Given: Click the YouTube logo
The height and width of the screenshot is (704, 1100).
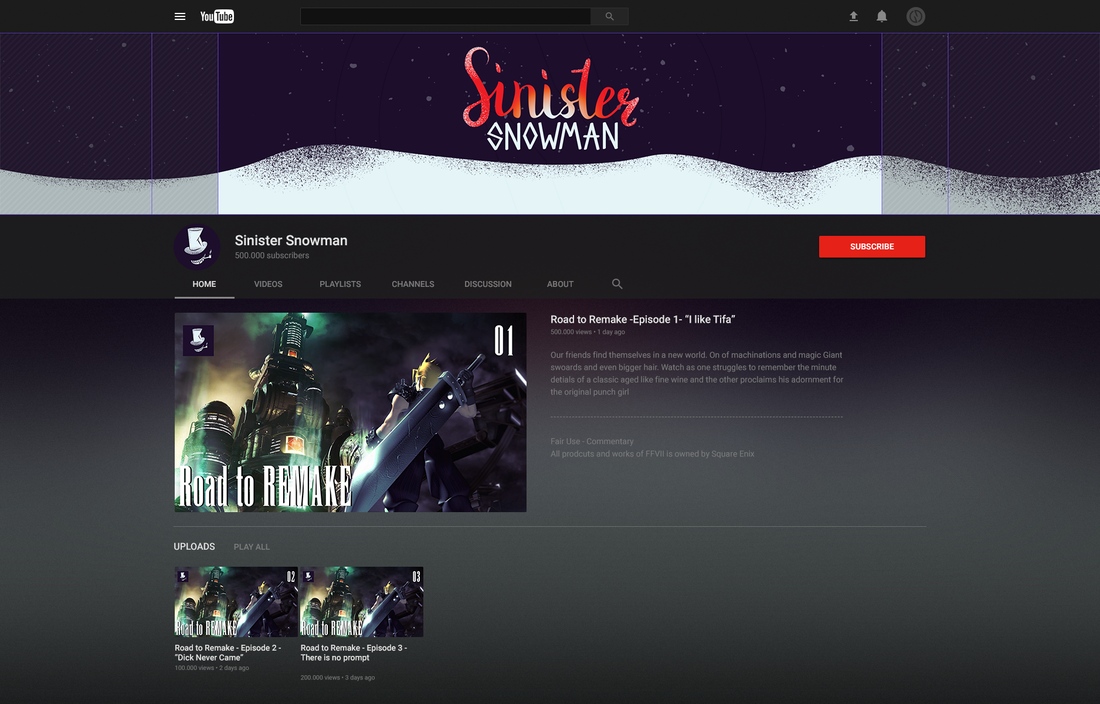Looking at the screenshot, I should click(217, 16).
